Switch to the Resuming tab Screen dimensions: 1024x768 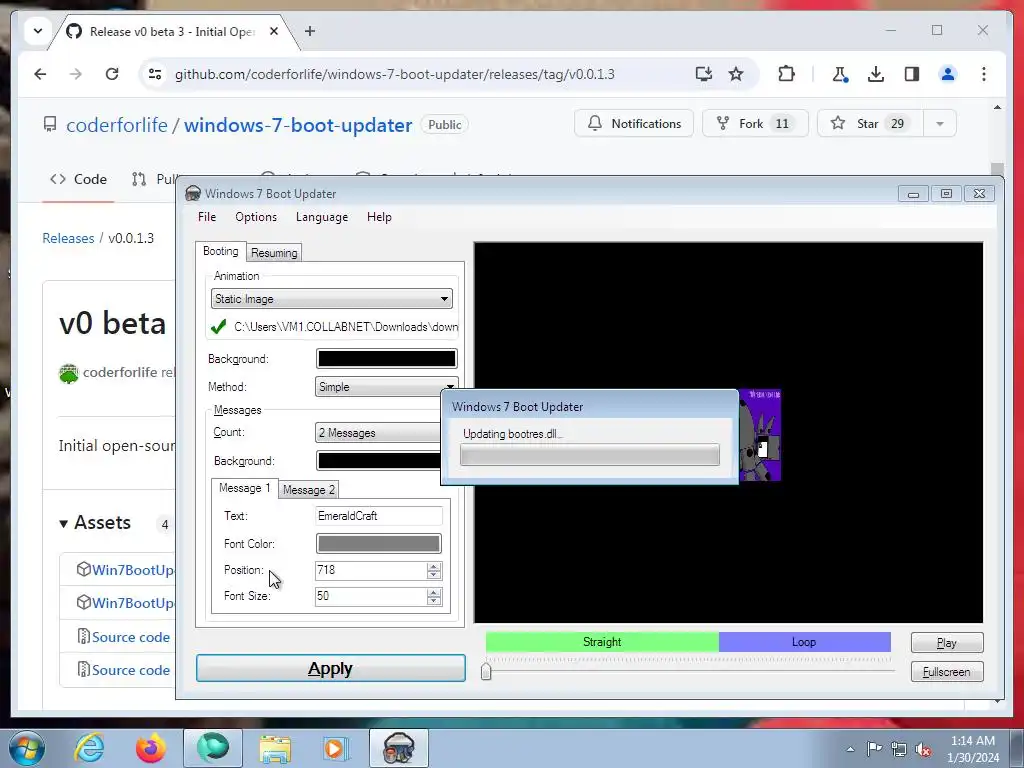click(274, 253)
